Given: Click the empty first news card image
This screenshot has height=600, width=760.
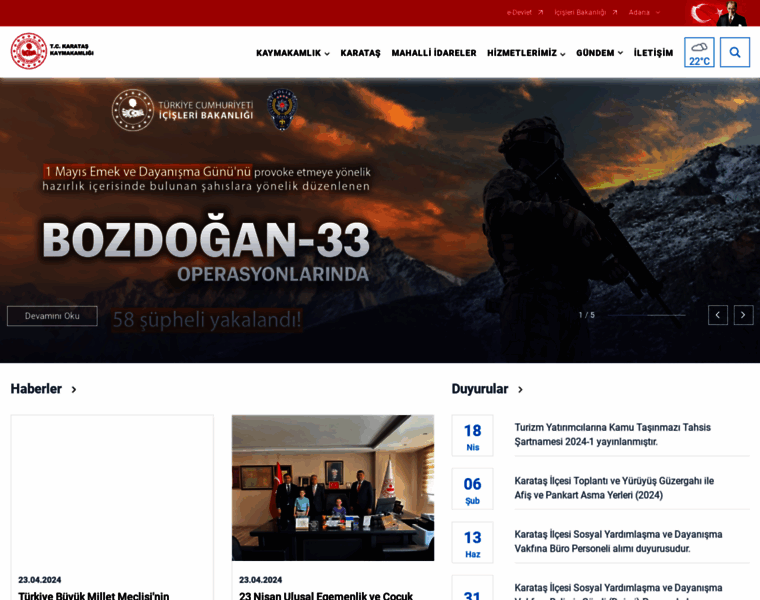Looking at the screenshot, I should [x=112, y=489].
